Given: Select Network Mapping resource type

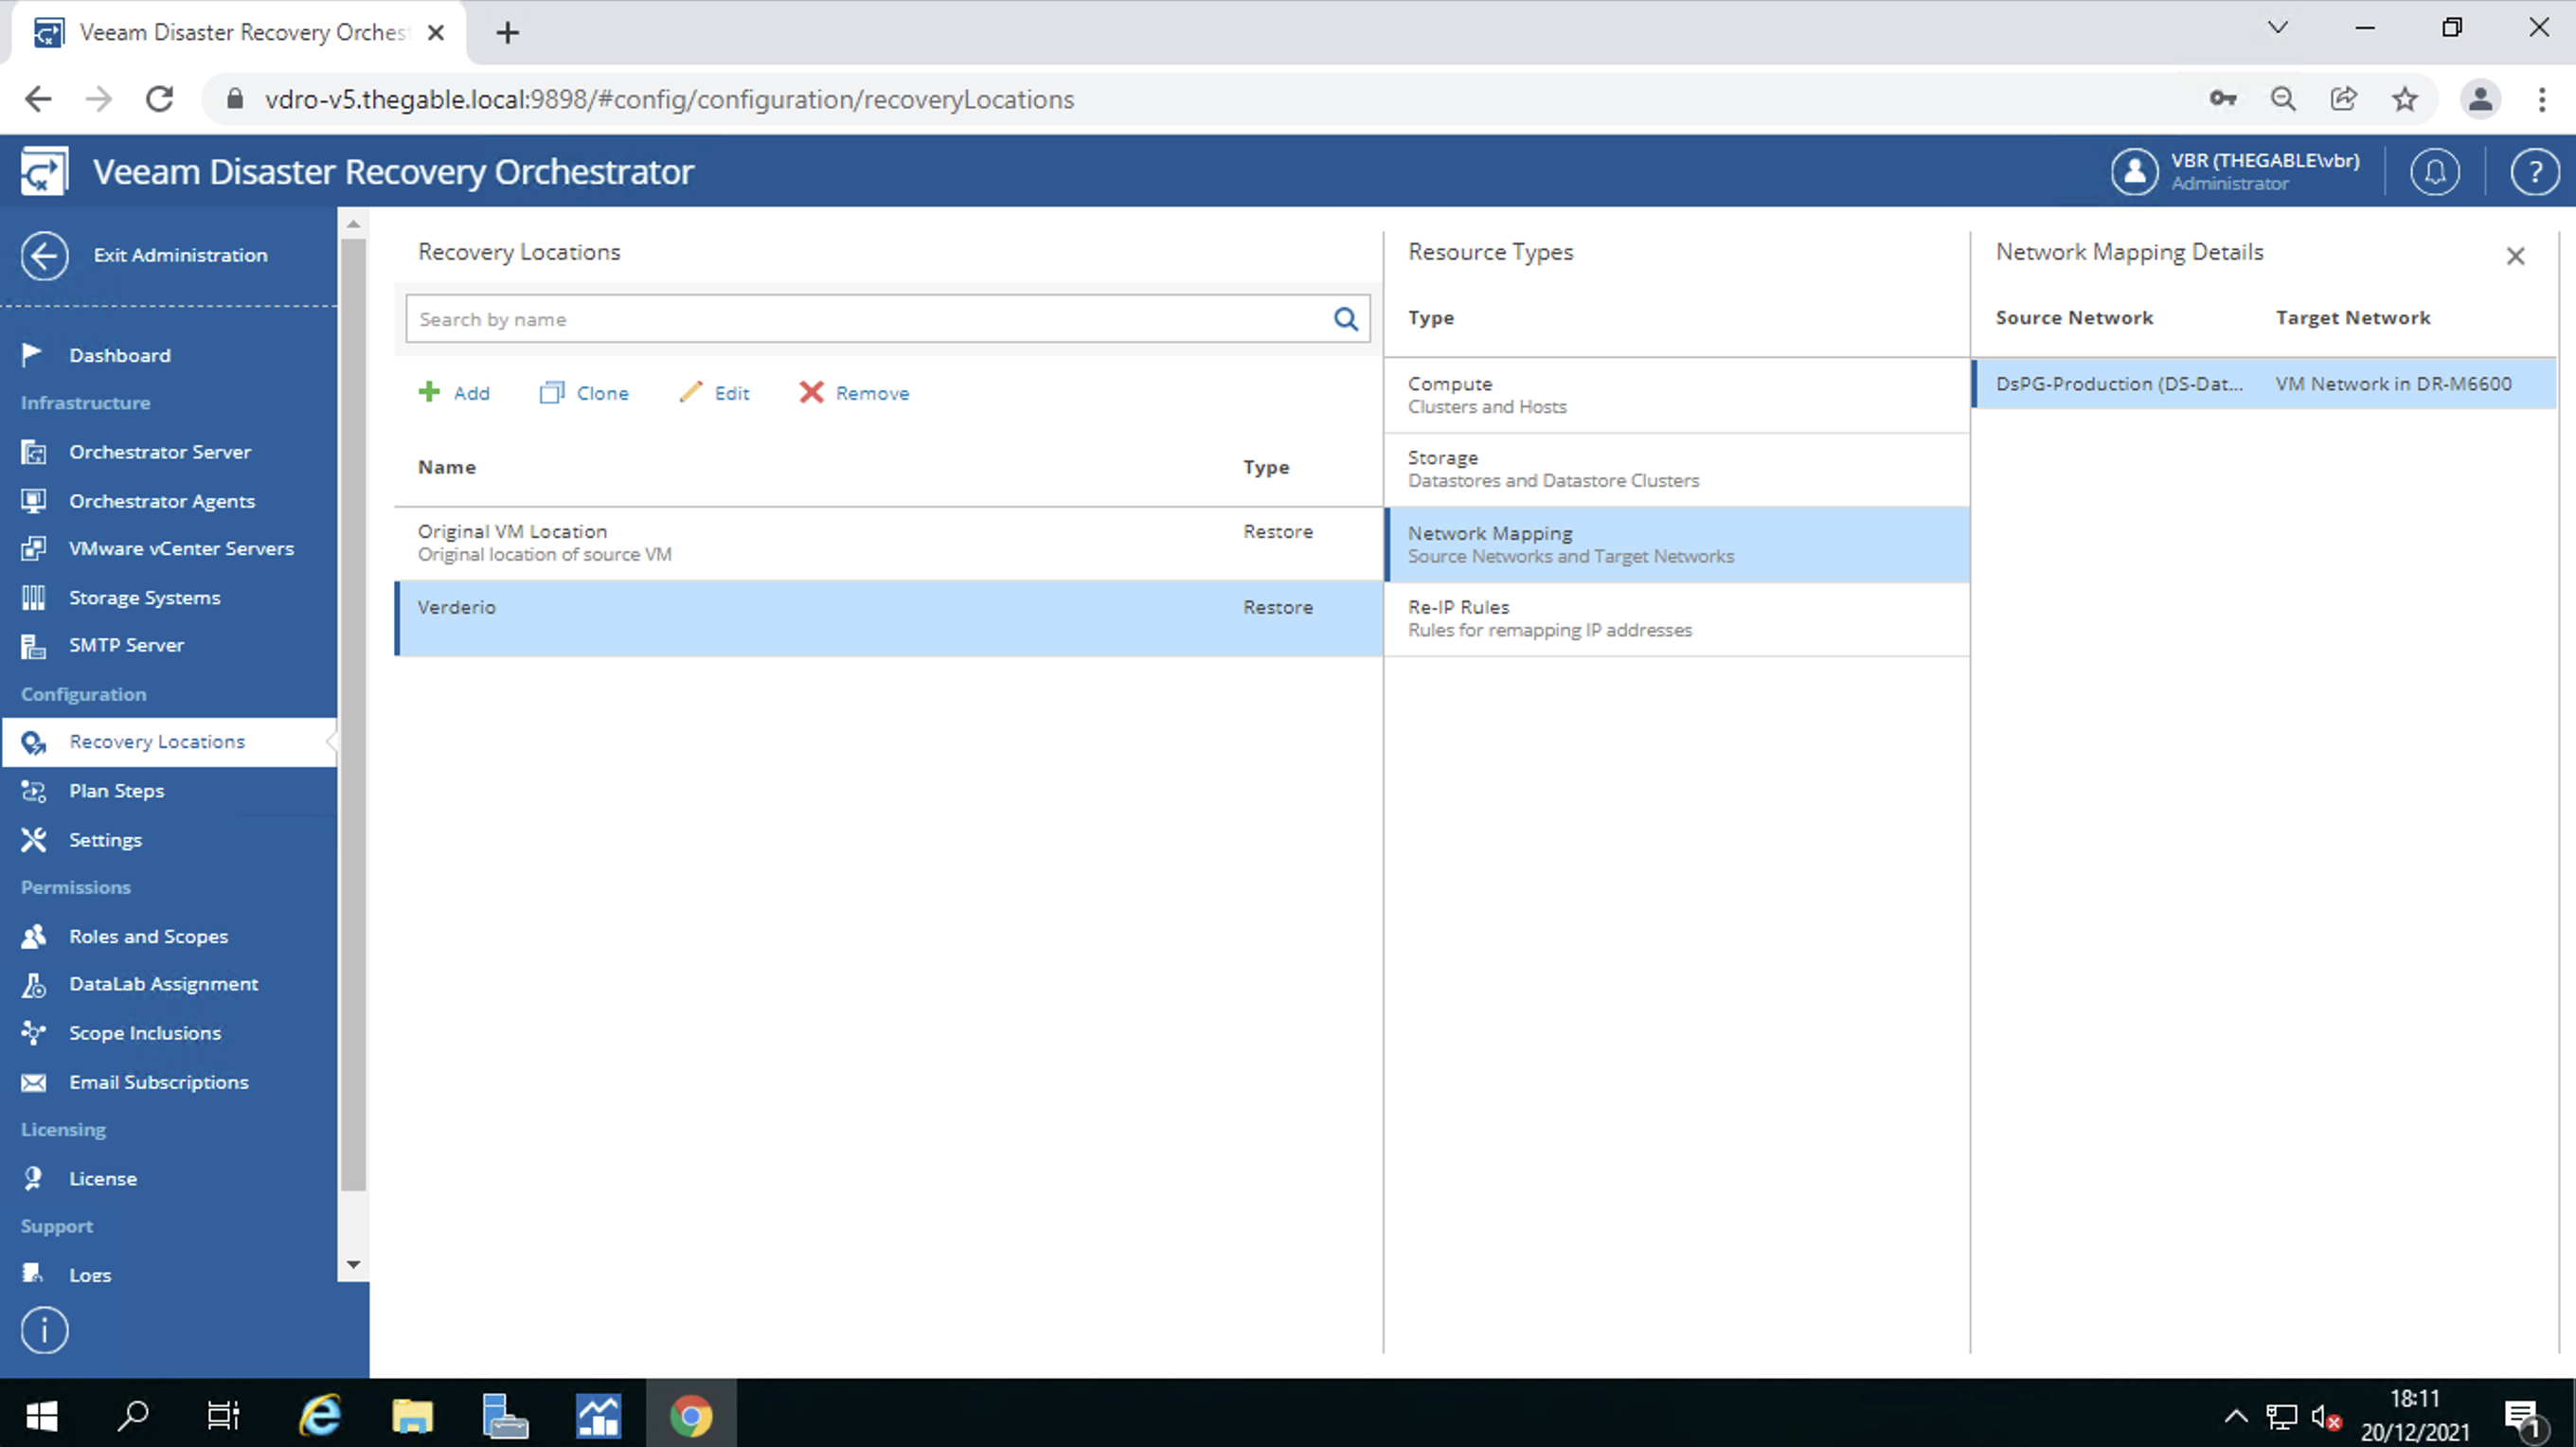Looking at the screenshot, I should point(1676,545).
